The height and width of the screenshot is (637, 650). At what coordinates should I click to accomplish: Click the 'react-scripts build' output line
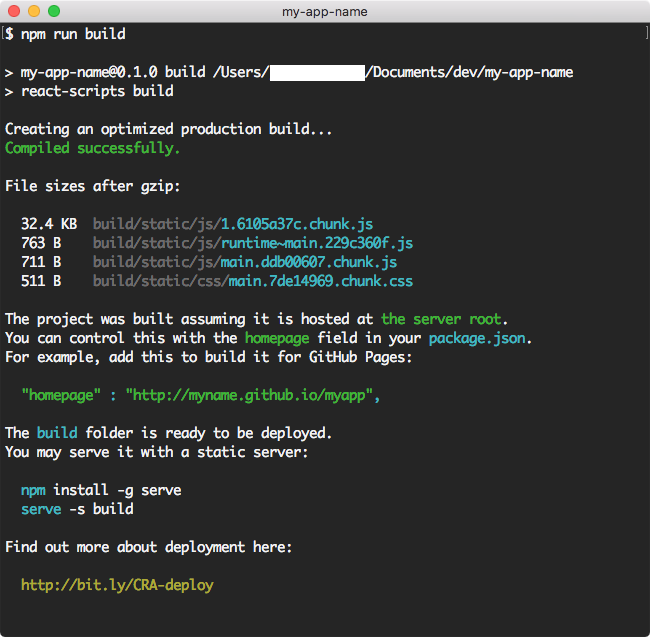97,91
